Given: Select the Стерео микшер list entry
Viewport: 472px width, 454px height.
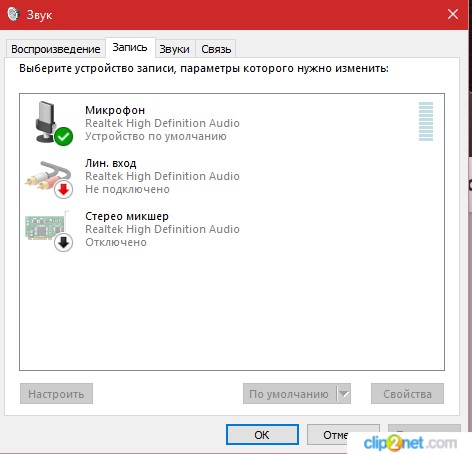Looking at the screenshot, I should pos(232,229).
